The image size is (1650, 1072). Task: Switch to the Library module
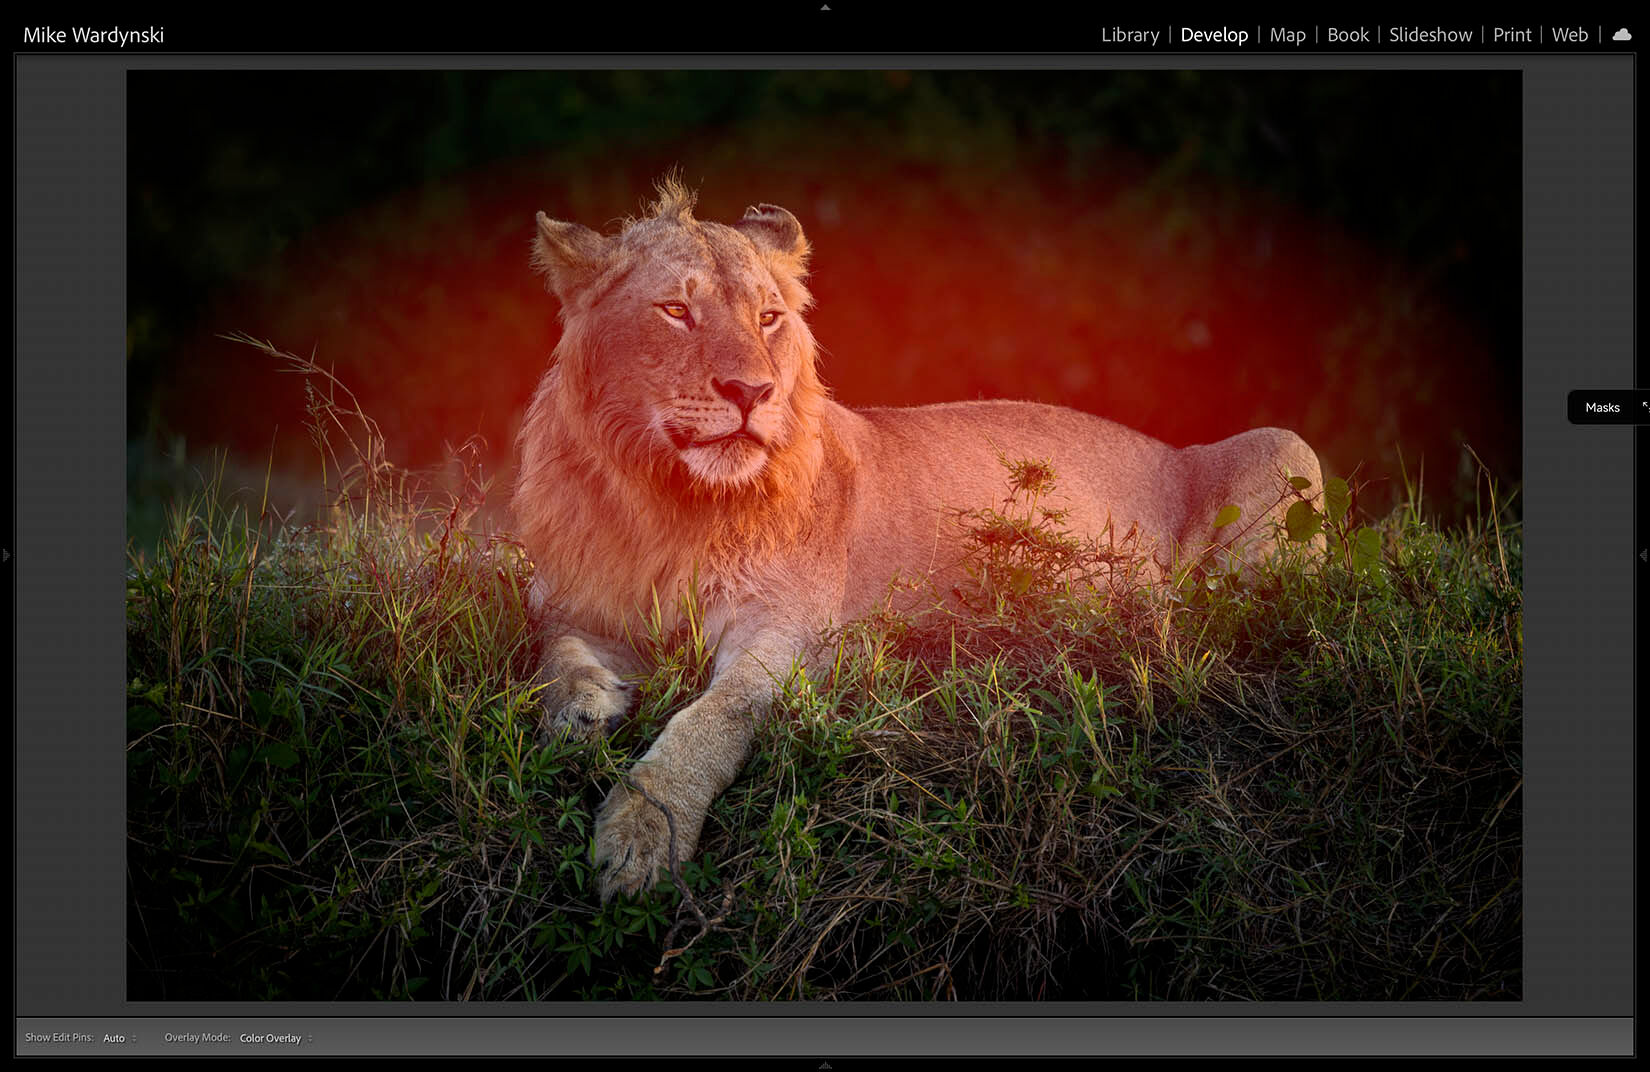tap(1130, 35)
